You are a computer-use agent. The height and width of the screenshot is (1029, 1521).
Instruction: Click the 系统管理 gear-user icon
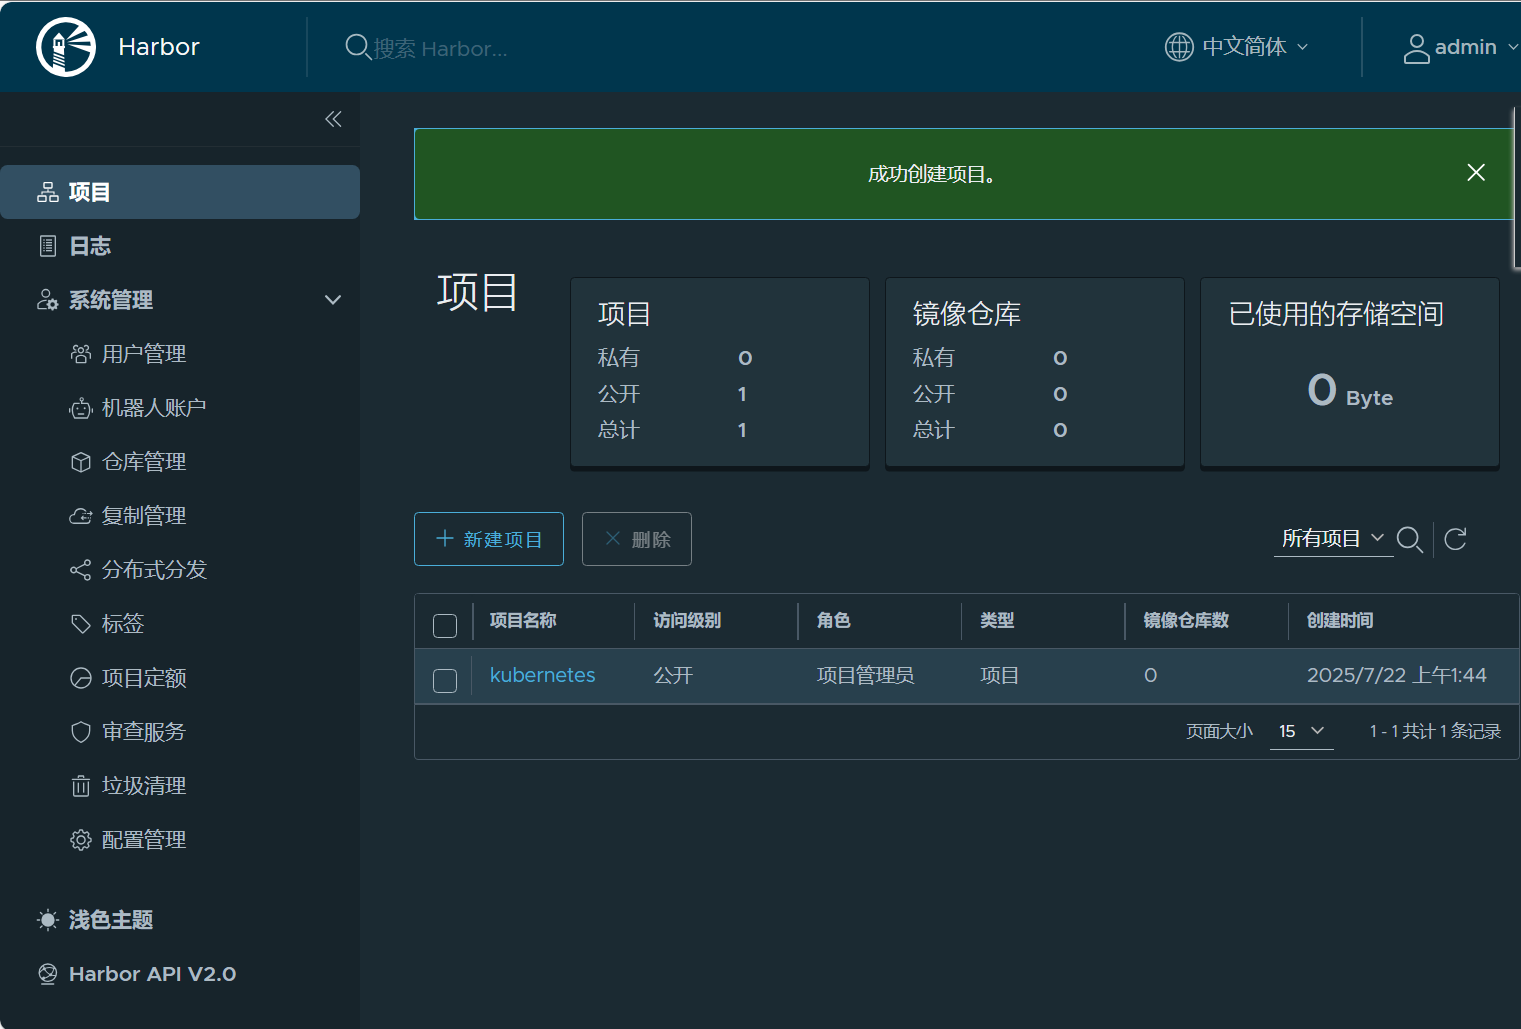tap(48, 300)
